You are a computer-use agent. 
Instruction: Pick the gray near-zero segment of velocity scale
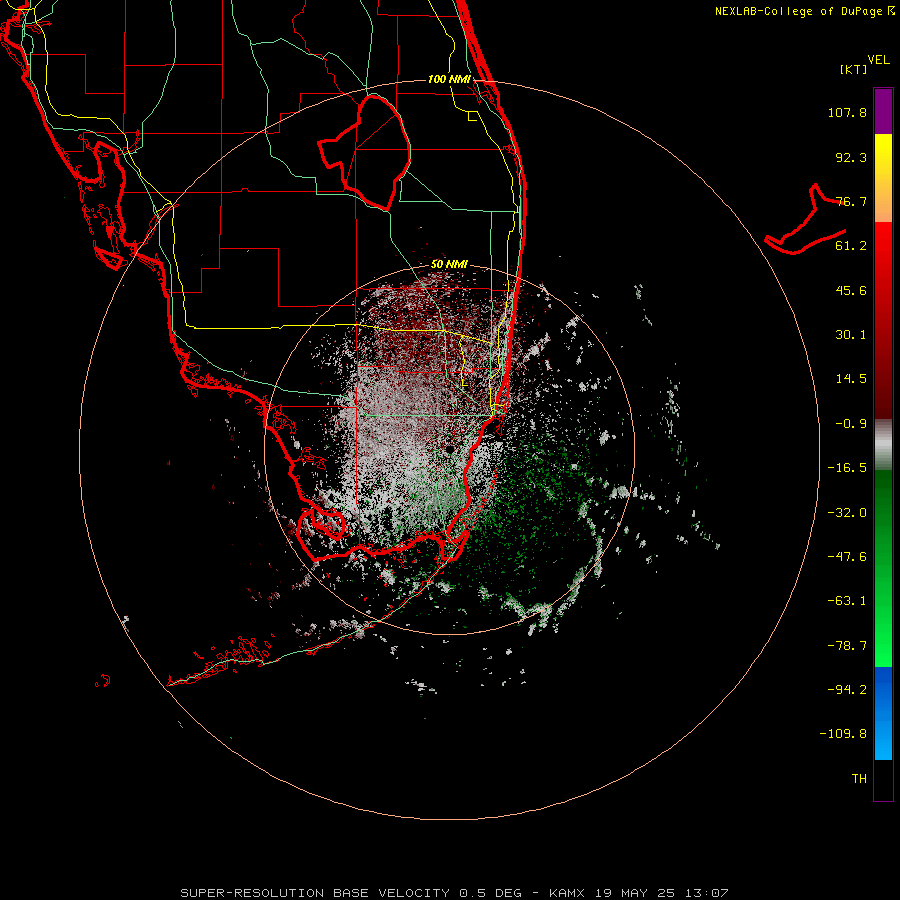click(883, 444)
